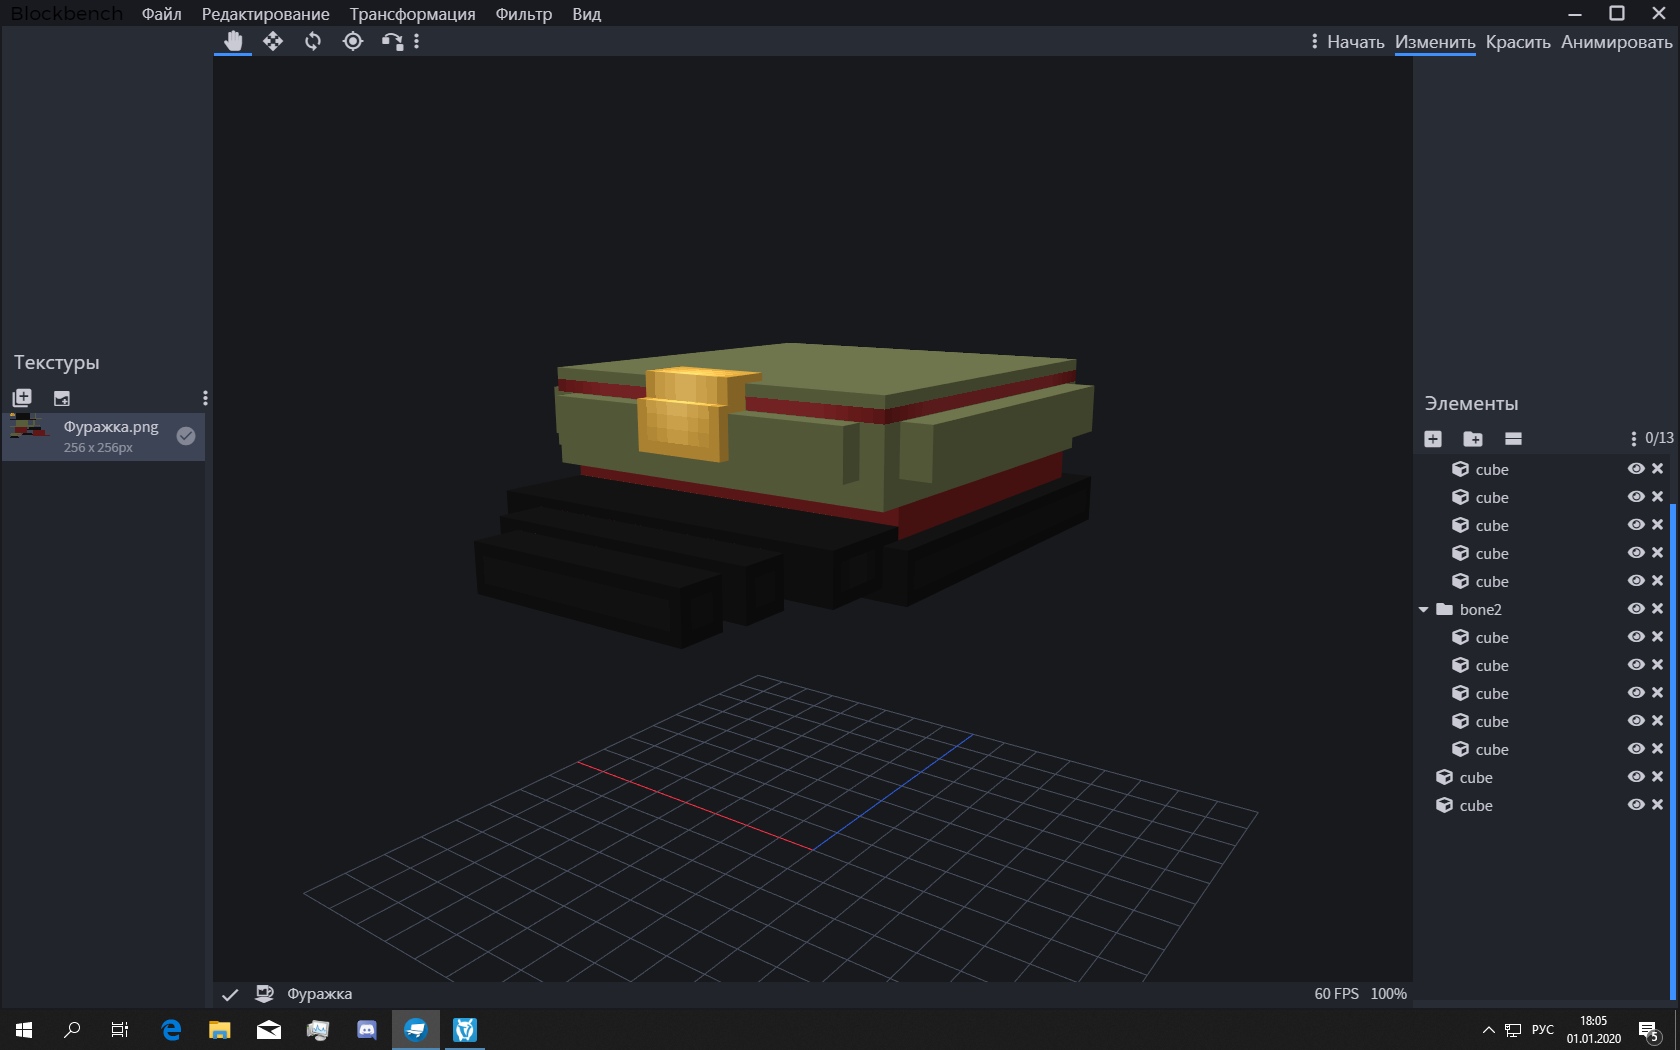Screen dimensions: 1680x1050
Task: Open Task View on the taskbar
Action: 120,1030
